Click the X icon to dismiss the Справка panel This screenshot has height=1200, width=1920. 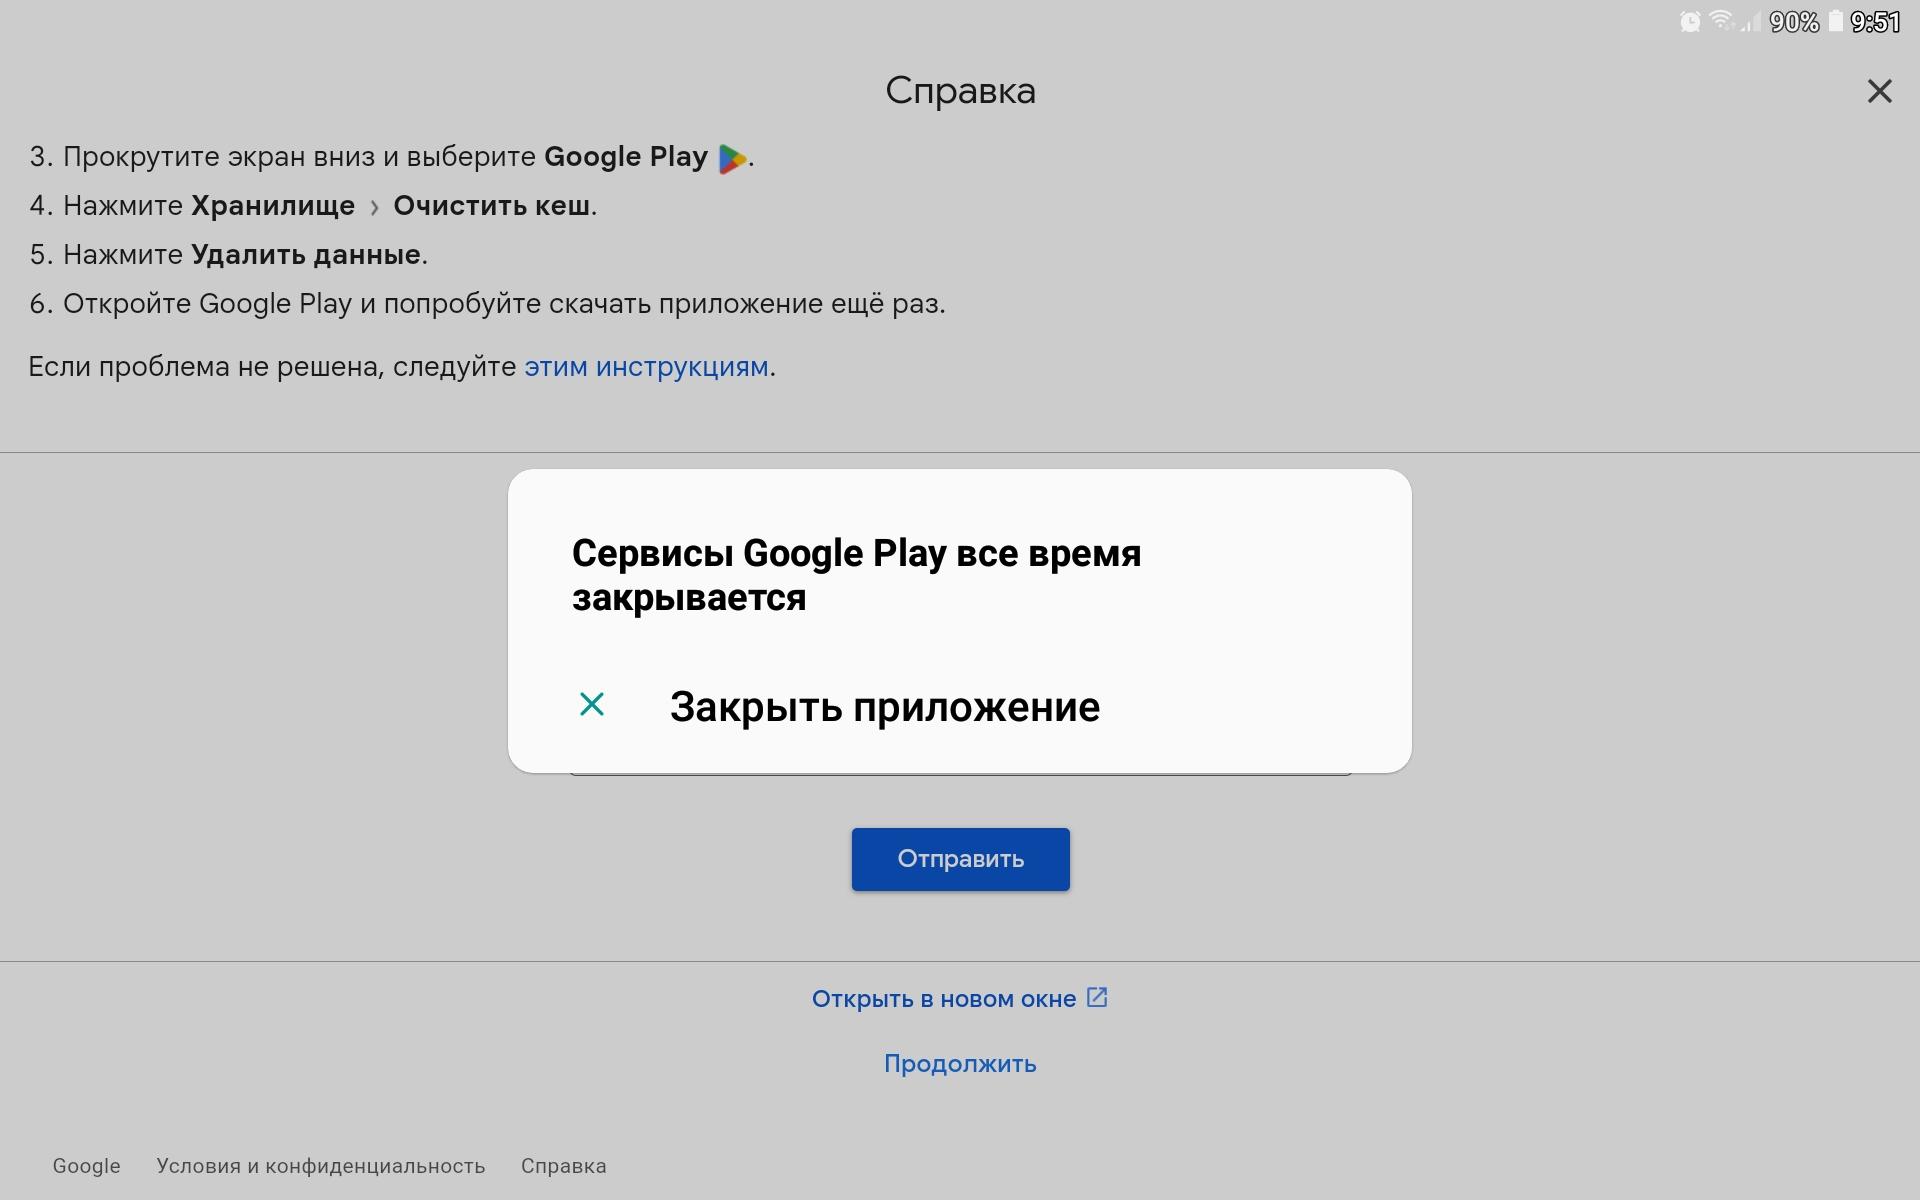coord(1881,91)
